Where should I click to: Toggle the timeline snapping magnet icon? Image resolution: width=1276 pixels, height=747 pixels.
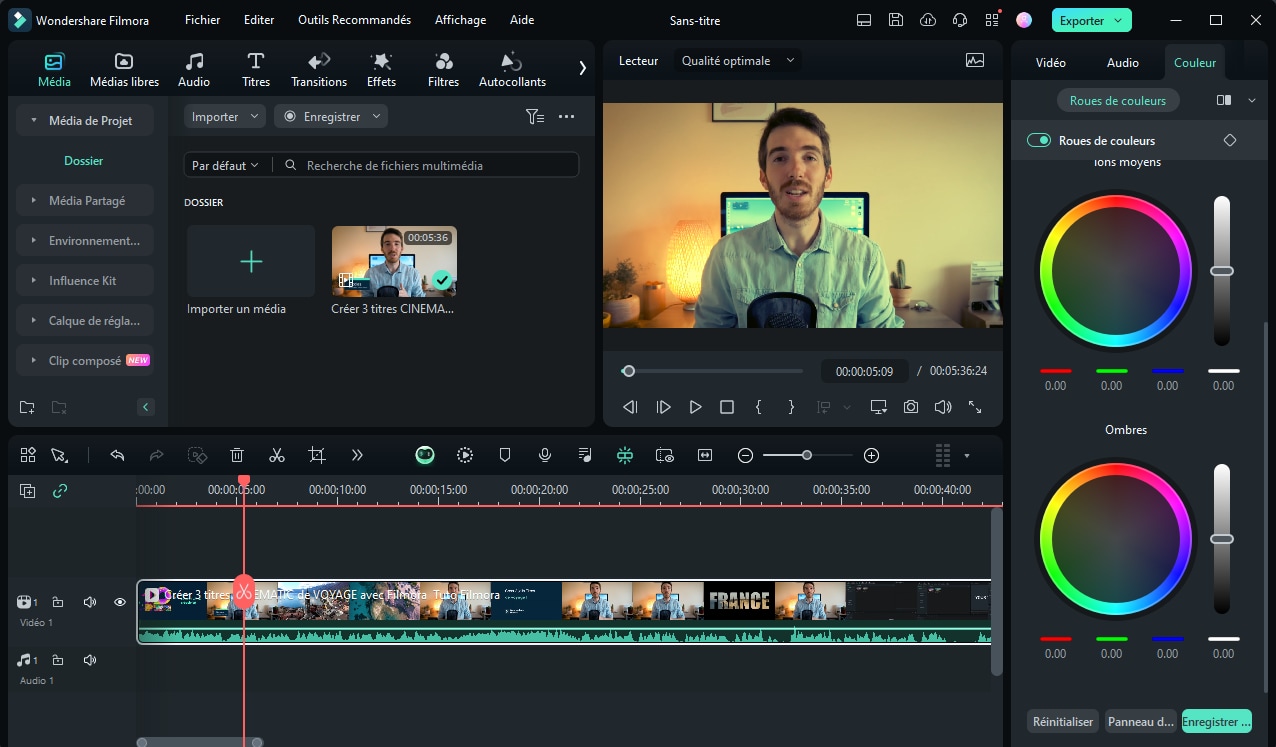pos(625,455)
